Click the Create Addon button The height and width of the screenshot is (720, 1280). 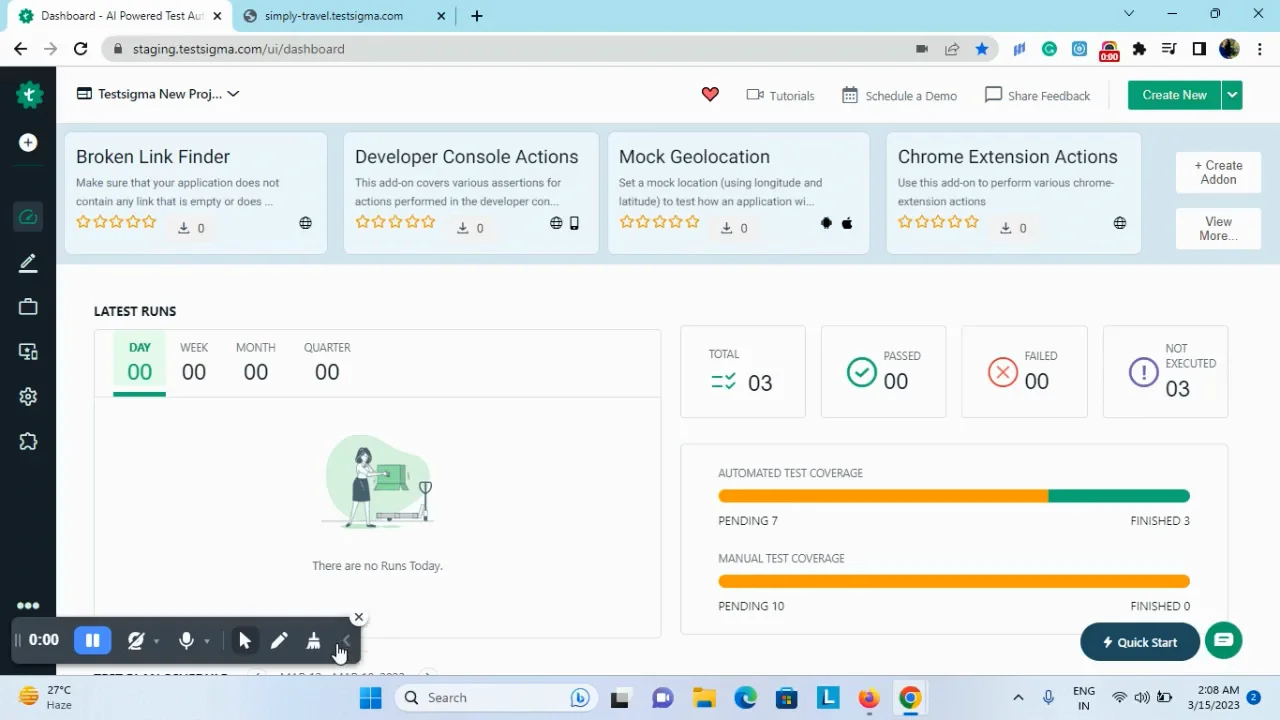1218,173
